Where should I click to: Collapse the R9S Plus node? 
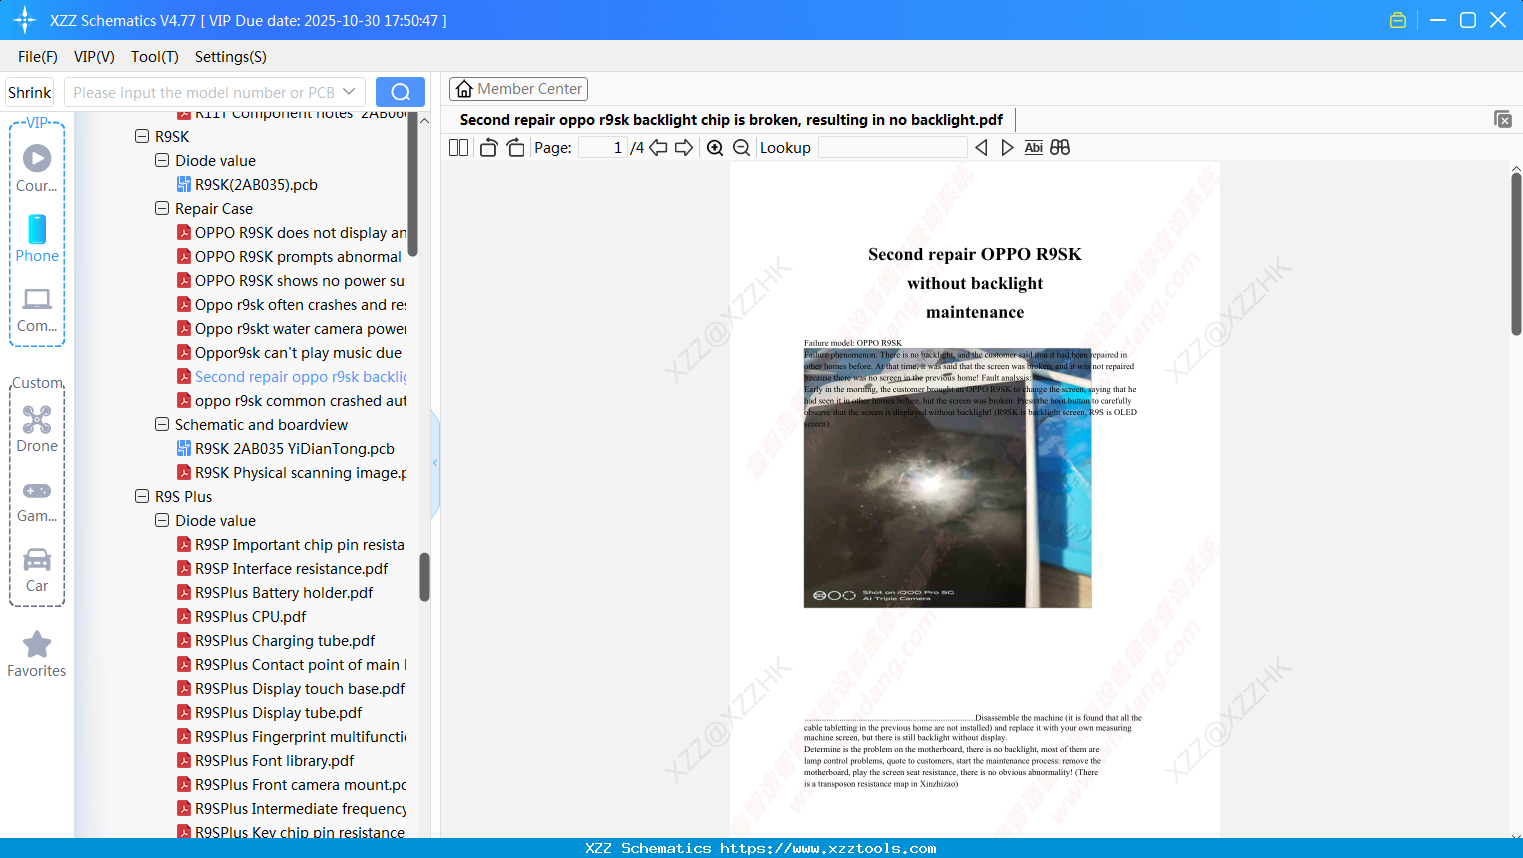142,496
